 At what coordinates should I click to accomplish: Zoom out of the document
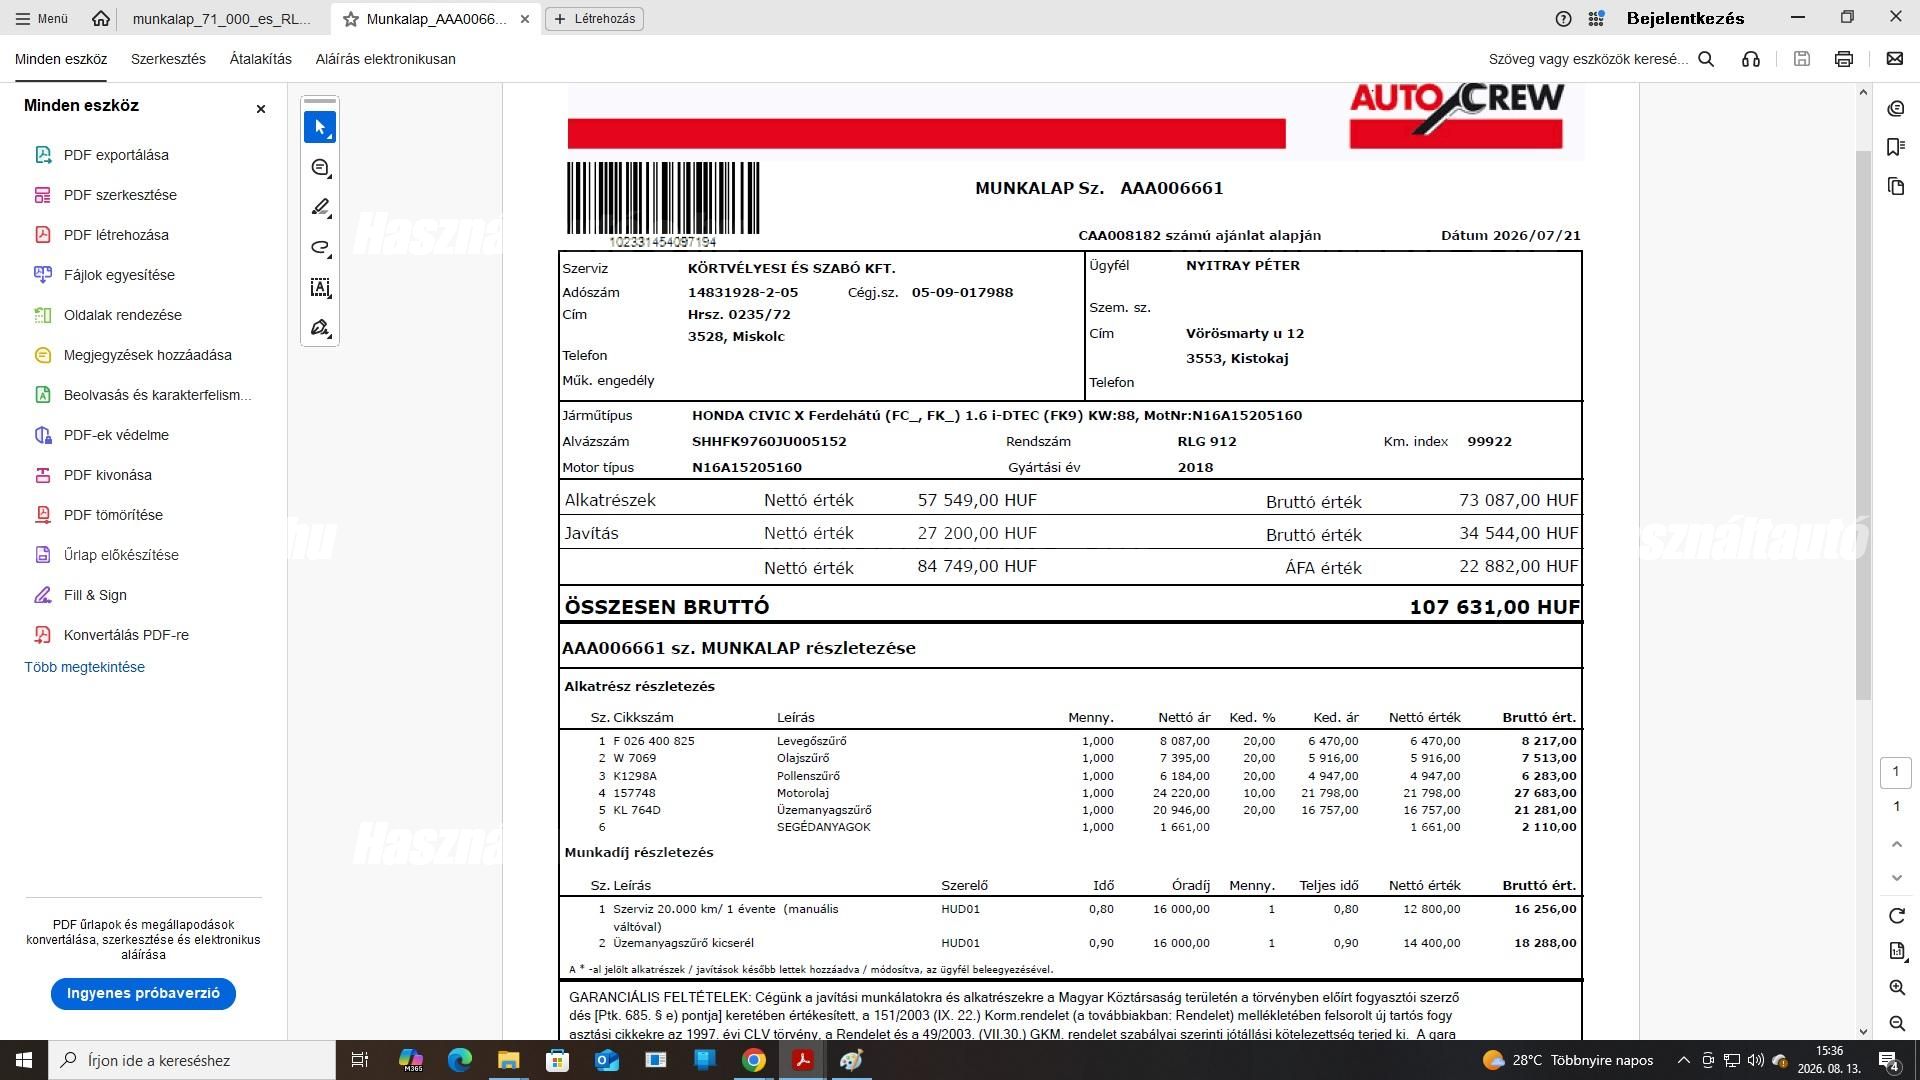click(x=1897, y=1023)
